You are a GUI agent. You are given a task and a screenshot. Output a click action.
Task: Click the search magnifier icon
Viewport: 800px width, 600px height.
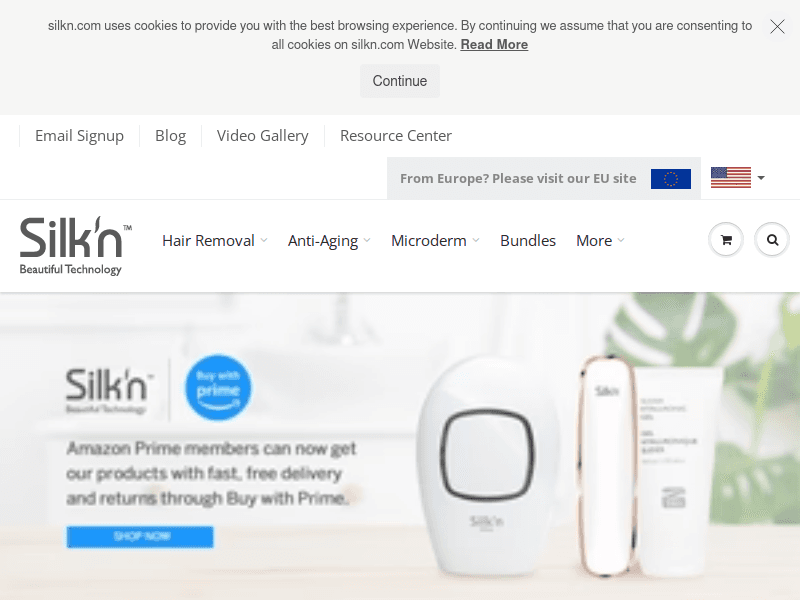[772, 240]
